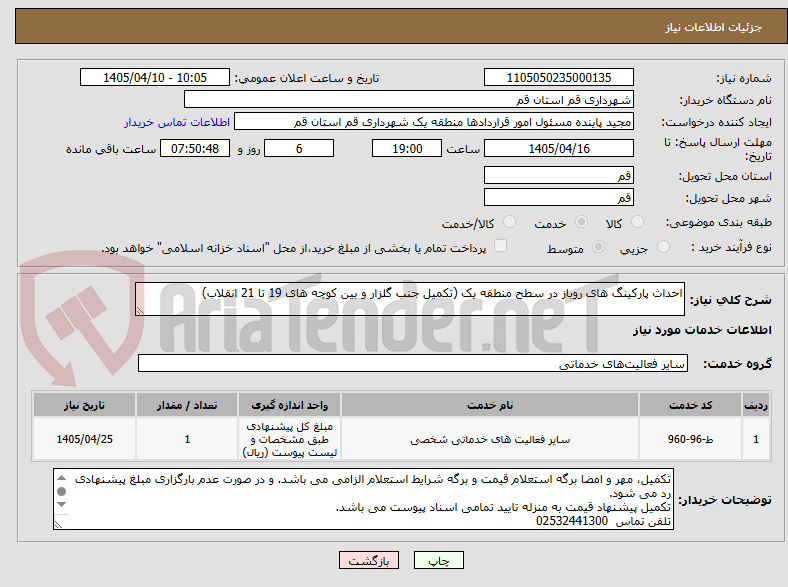Open the اطلاعات تماس خریدار link
The width and height of the screenshot is (788, 587).
coord(177,122)
